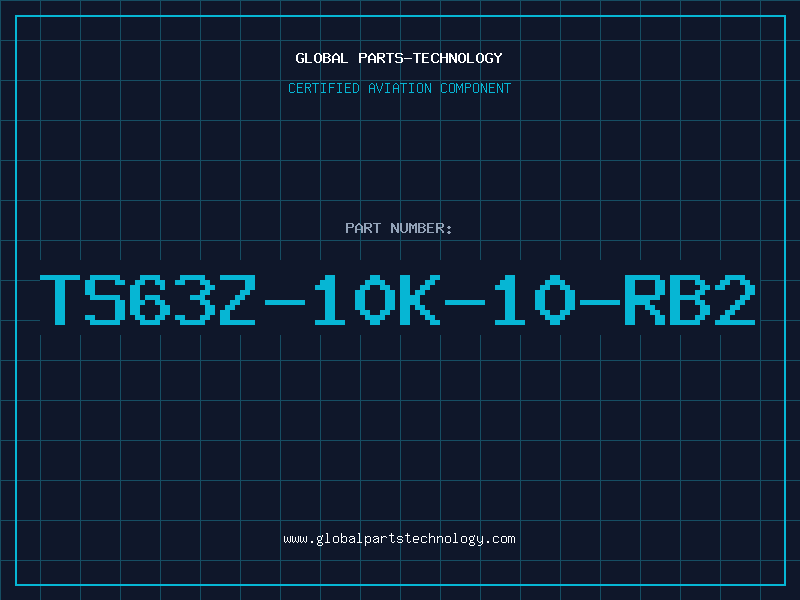
Task: Select the CERTIFIED AVIATION COMPONENT subtitle
Action: click(399, 88)
